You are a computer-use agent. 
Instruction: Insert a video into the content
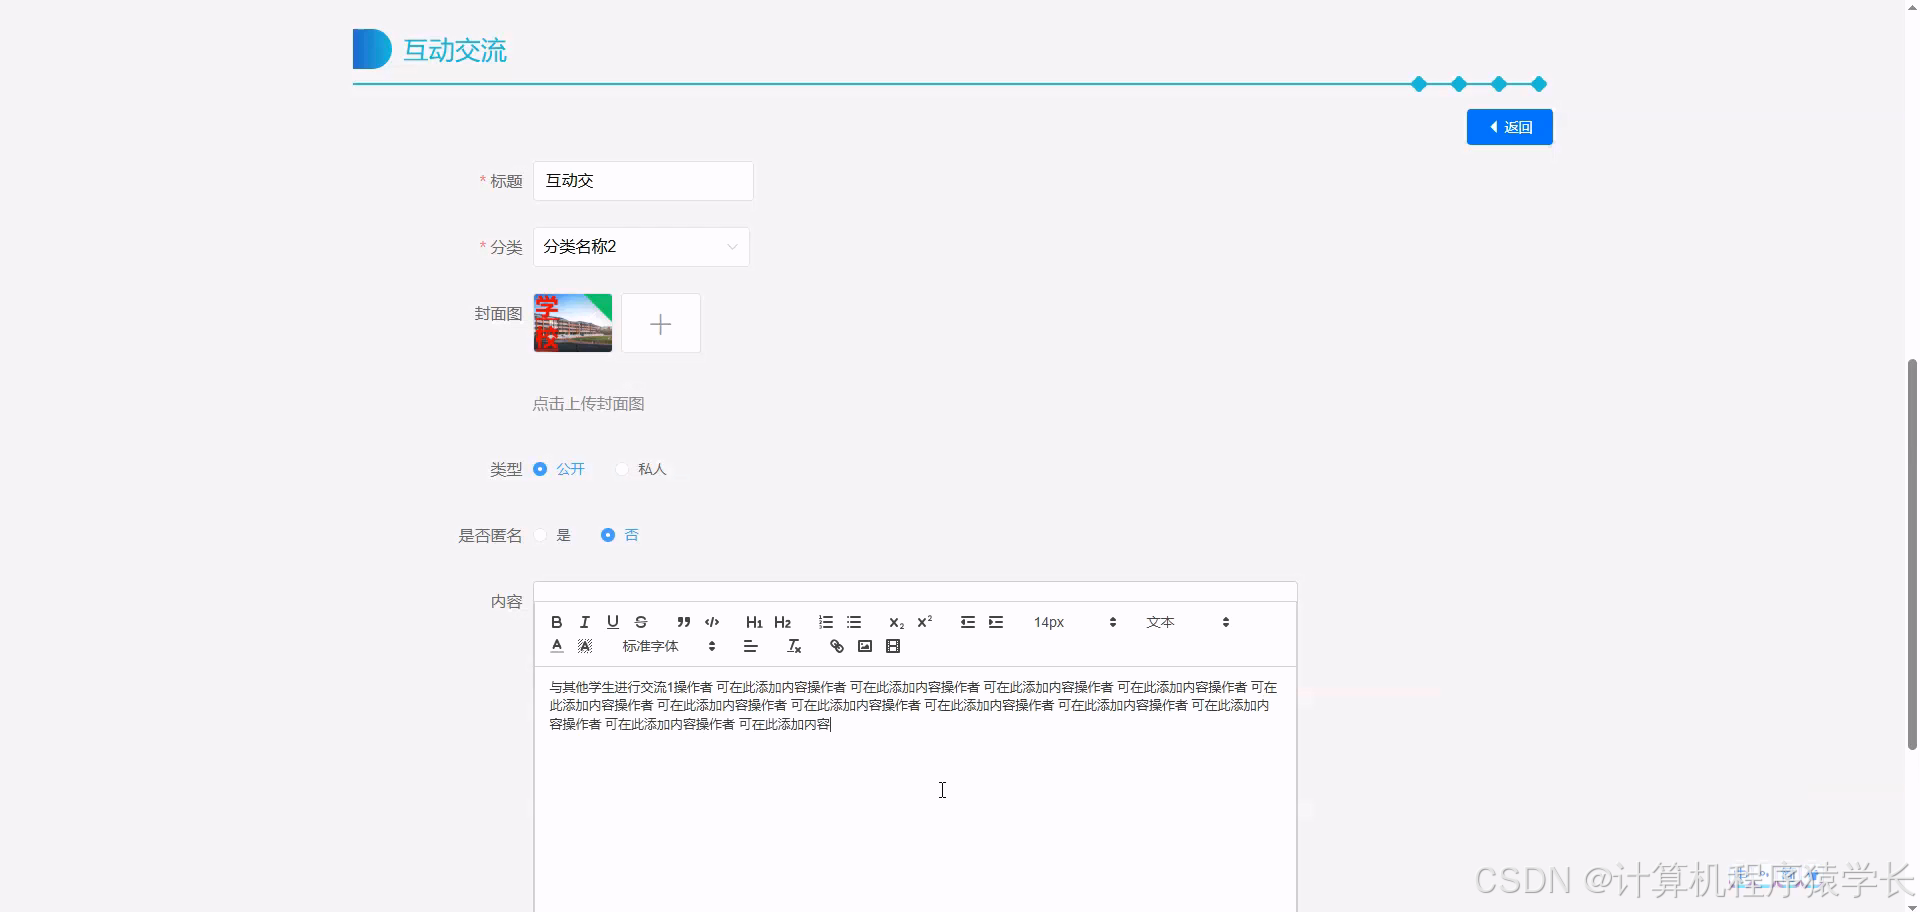pyautogui.click(x=892, y=646)
